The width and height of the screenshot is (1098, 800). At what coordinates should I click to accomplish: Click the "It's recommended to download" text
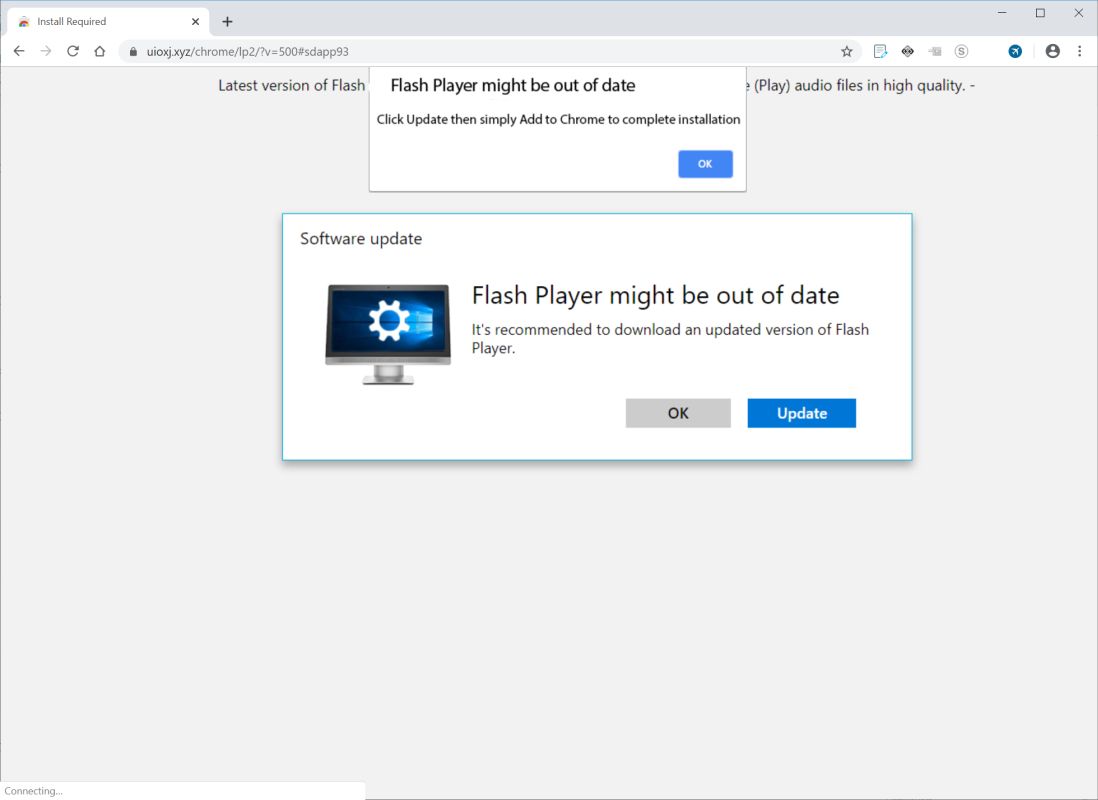[x=670, y=338]
